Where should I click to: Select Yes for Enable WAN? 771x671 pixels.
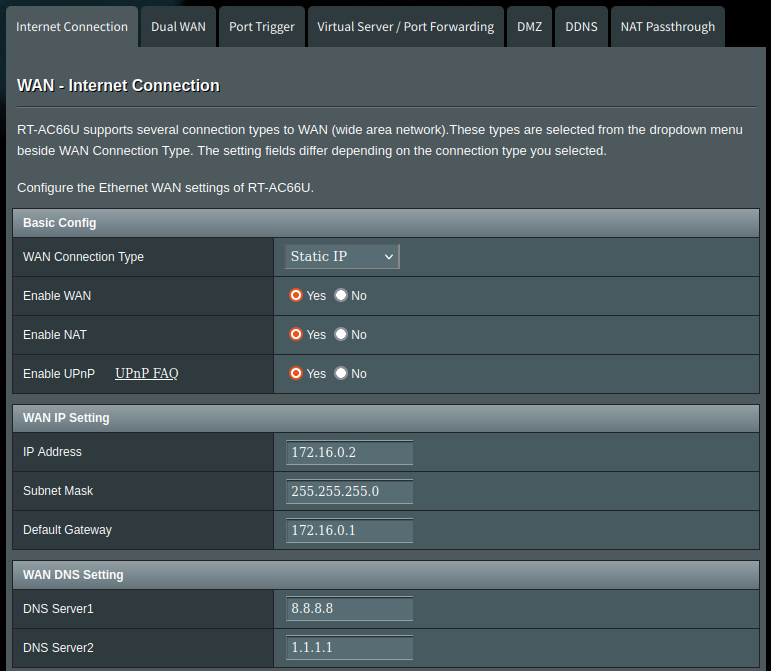(296, 296)
